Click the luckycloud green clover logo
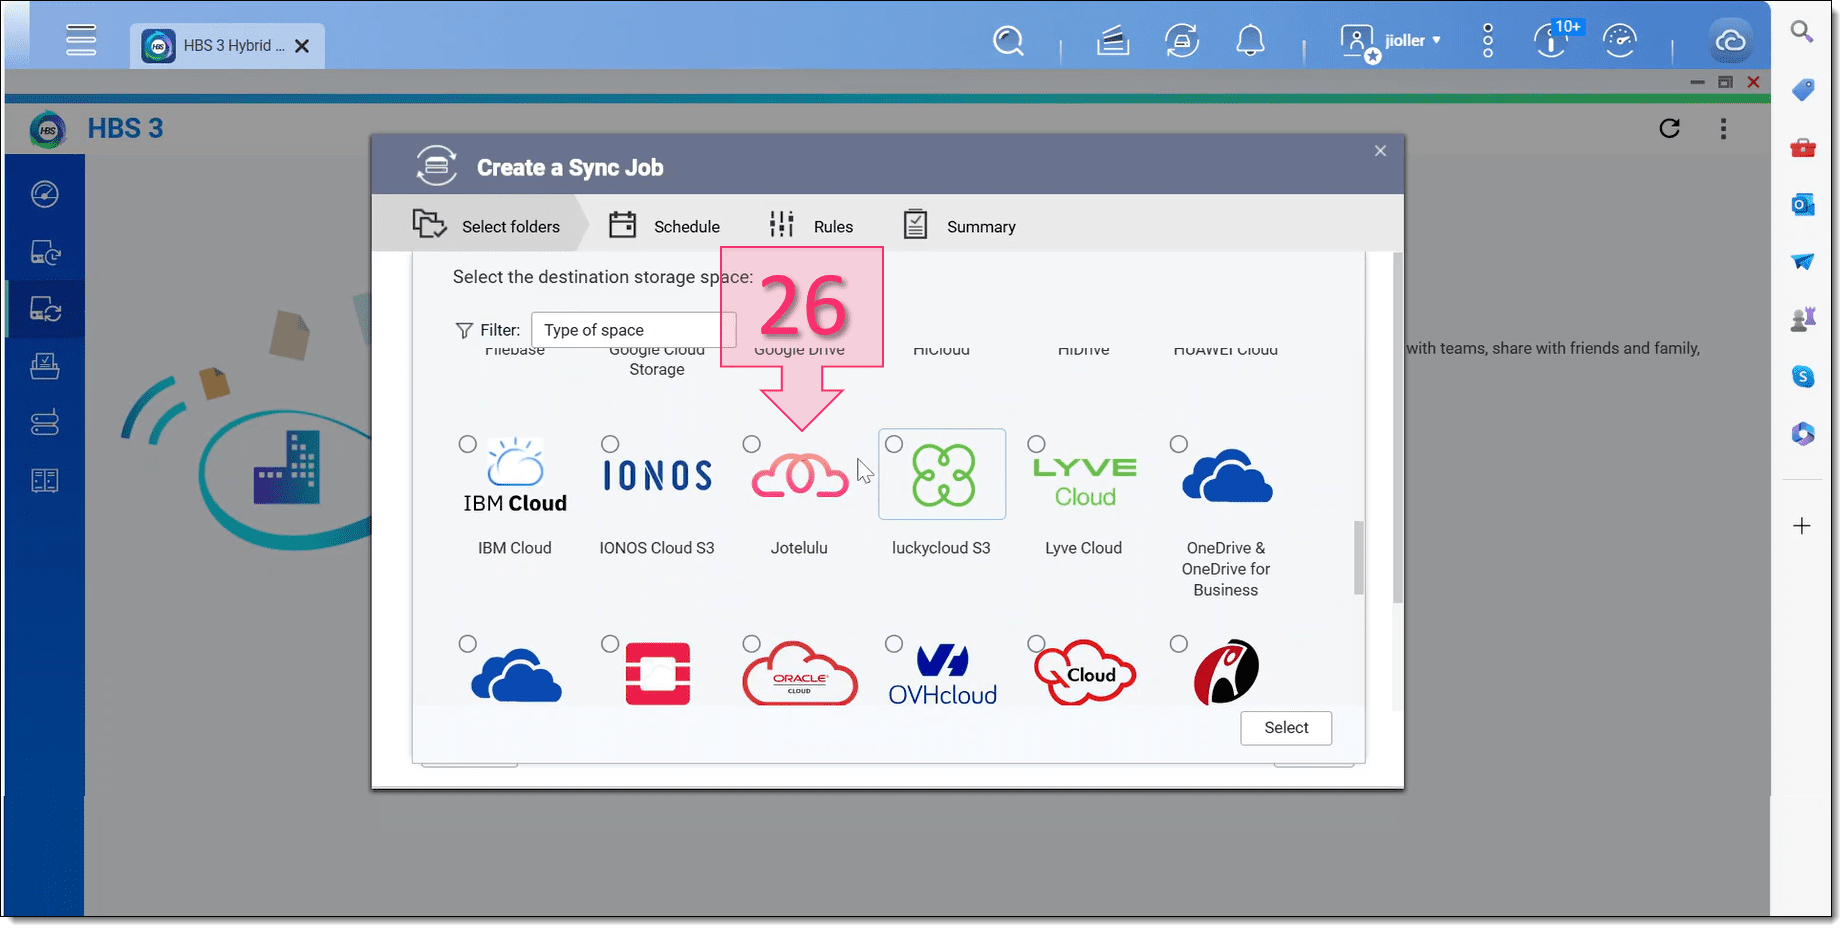The height and width of the screenshot is (932, 1847). (943, 475)
